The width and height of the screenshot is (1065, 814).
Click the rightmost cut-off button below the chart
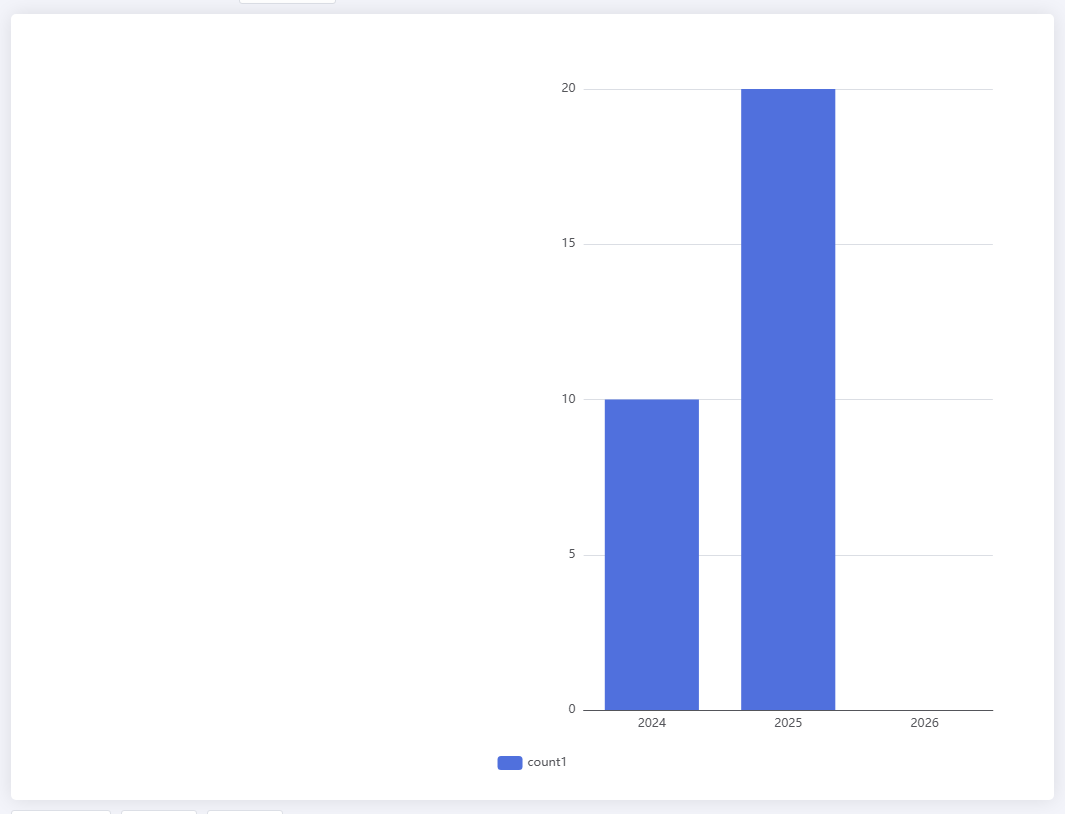click(244, 811)
